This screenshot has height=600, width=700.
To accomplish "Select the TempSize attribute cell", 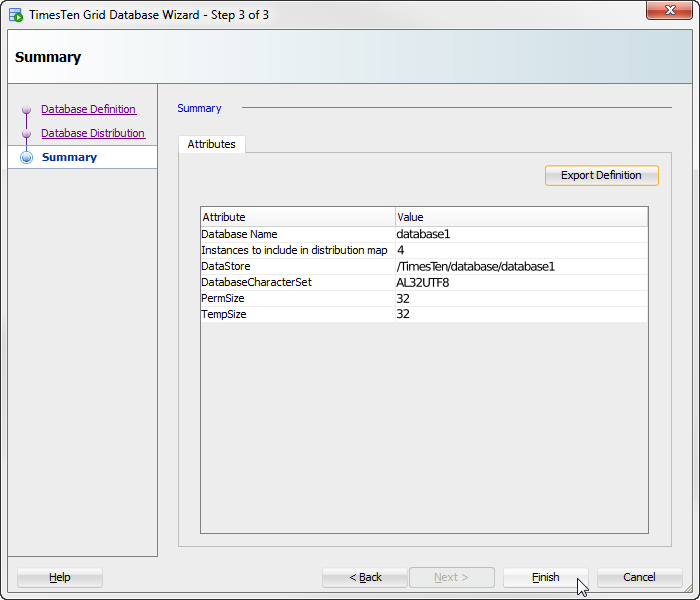I will (298, 314).
